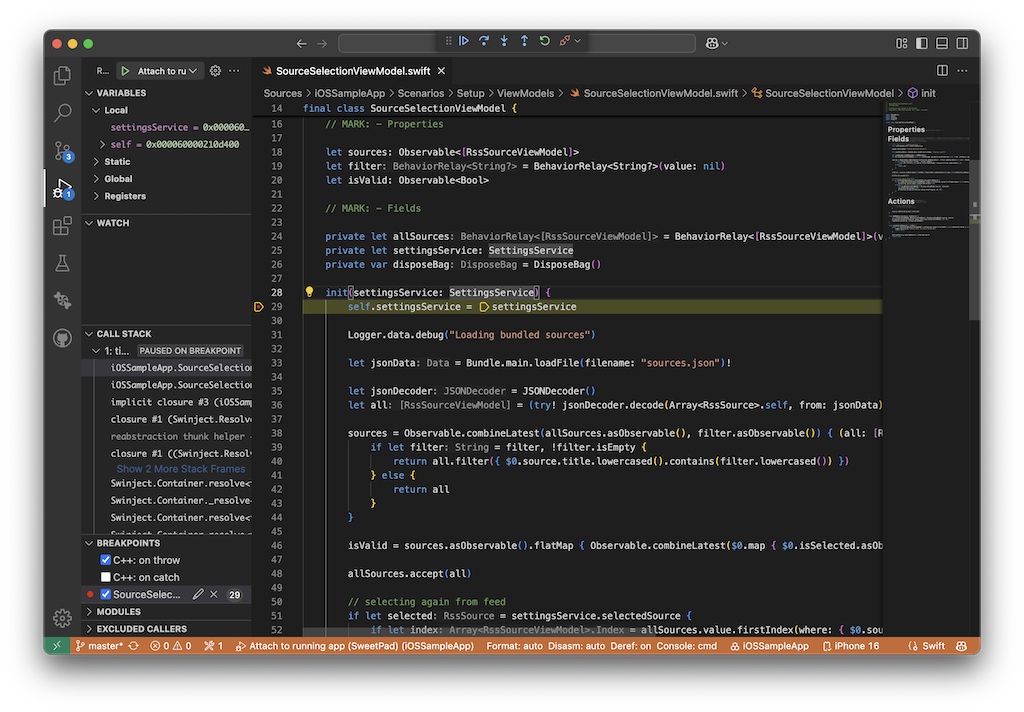Disable the 'C++: on throw' breakpoint
Screen dimensions: 1024x712
[105, 560]
